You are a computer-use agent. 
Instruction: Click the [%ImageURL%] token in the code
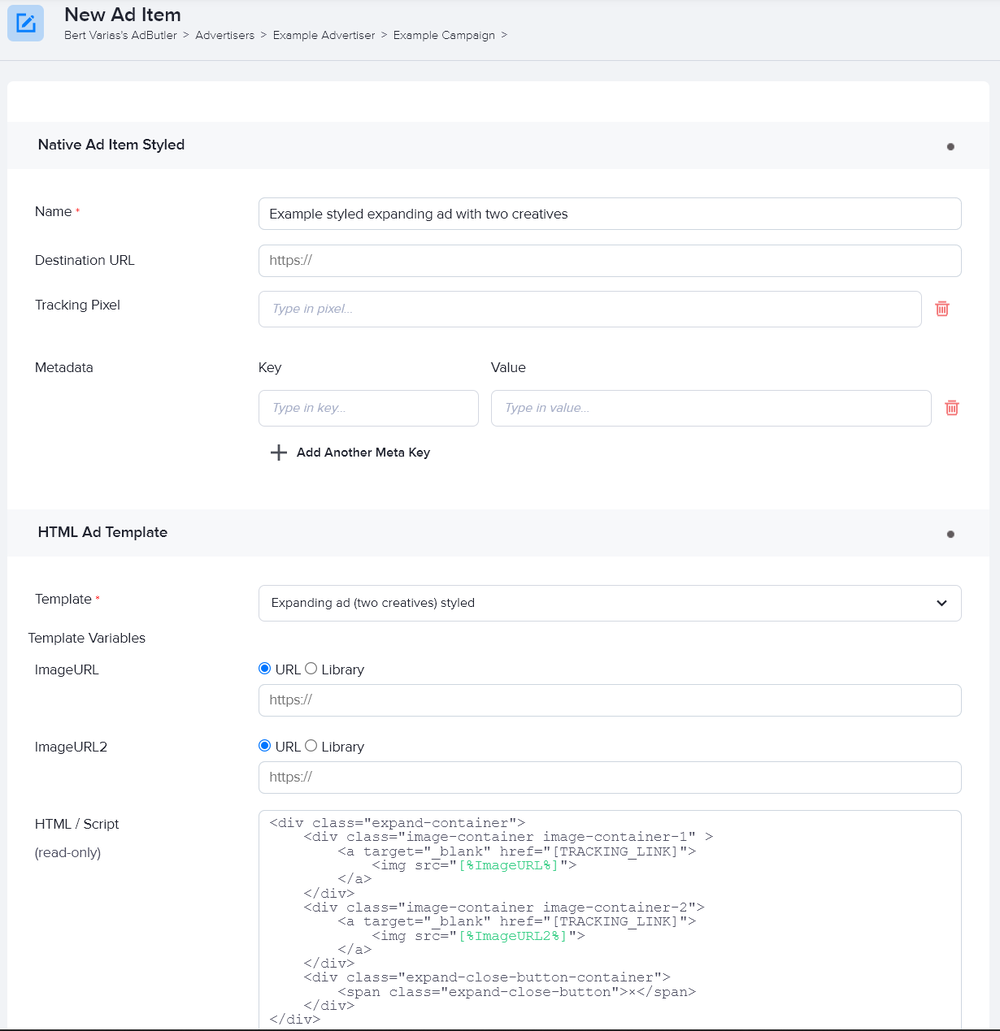[x=508, y=865]
